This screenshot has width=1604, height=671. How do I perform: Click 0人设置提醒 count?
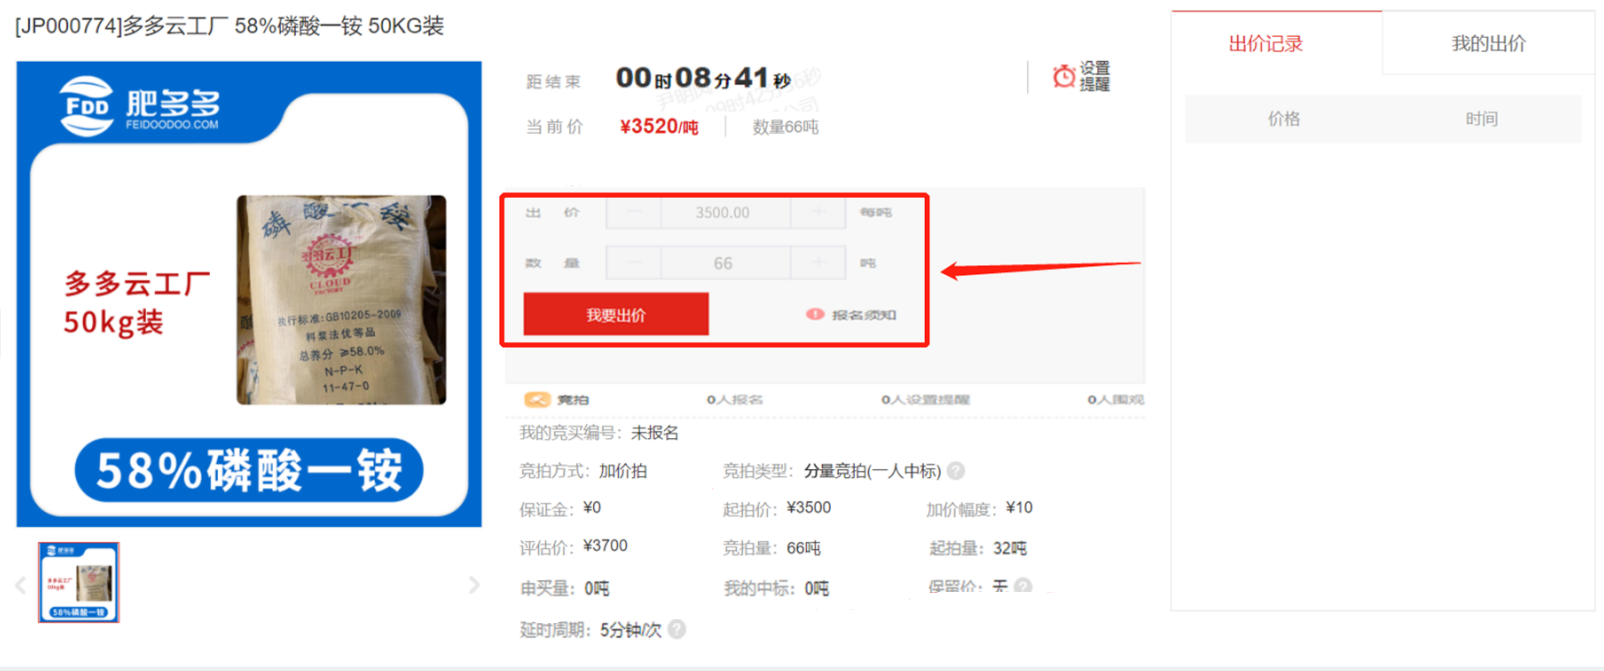[x=925, y=399]
